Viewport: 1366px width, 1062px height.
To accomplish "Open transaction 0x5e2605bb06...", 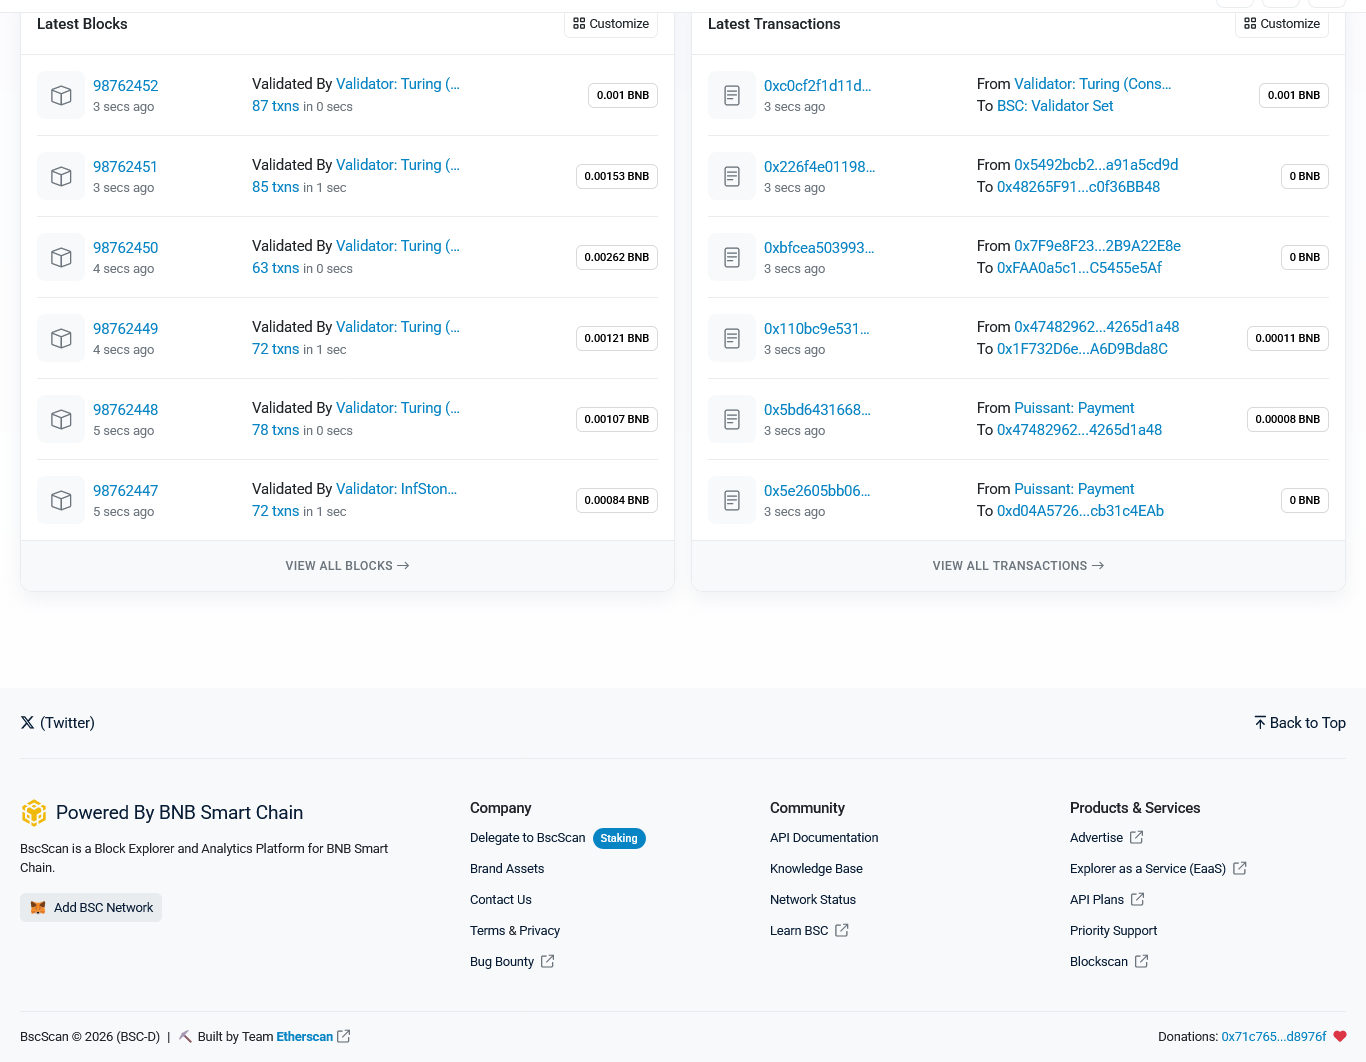I will click(817, 491).
